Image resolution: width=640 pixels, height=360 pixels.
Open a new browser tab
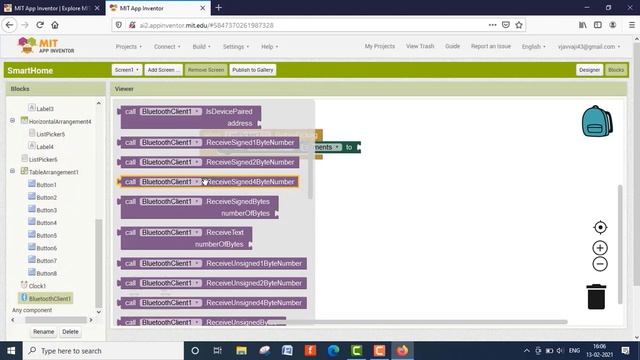pos(218,8)
